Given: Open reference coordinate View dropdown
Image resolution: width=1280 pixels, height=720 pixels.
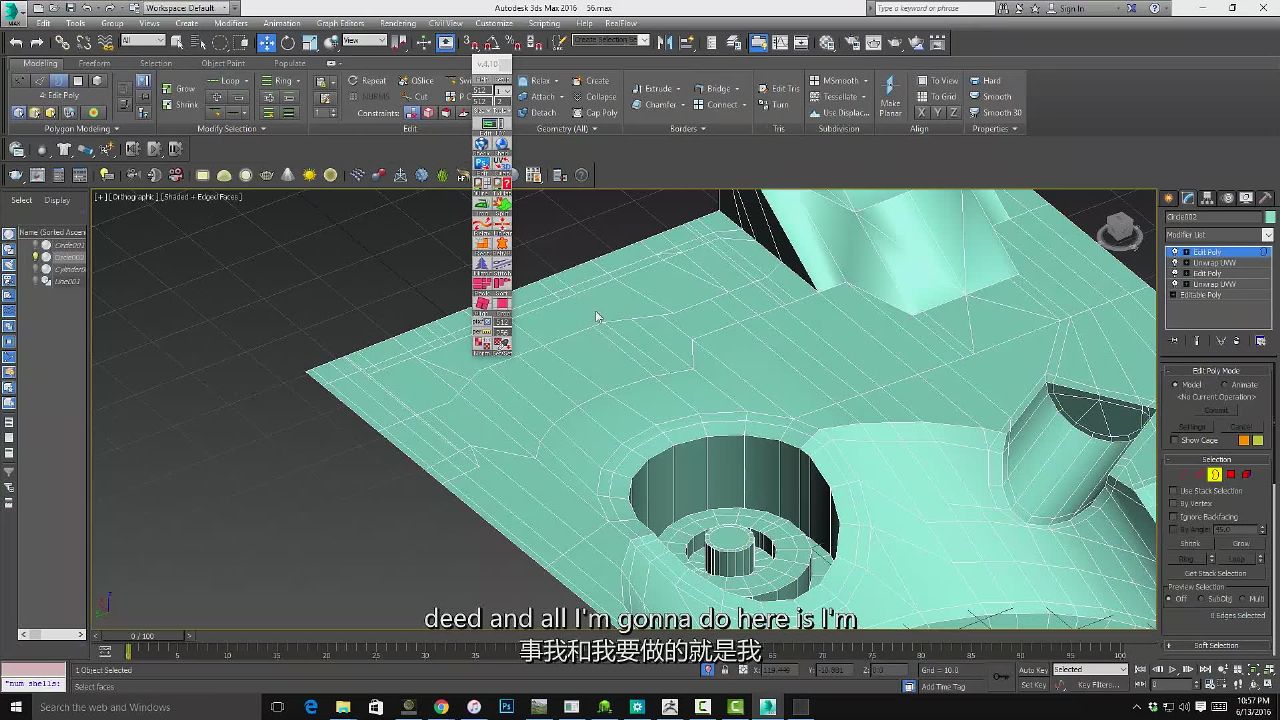Looking at the screenshot, I should pyautogui.click(x=365, y=41).
